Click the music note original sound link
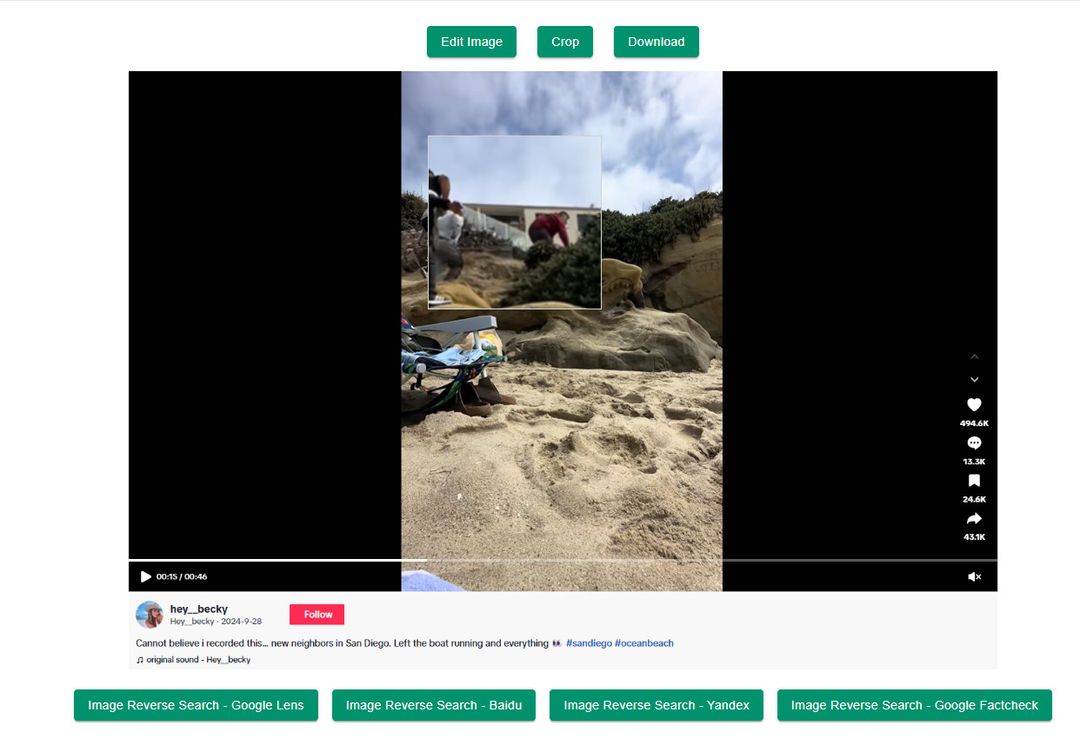The image size is (1080, 738). coord(194,660)
